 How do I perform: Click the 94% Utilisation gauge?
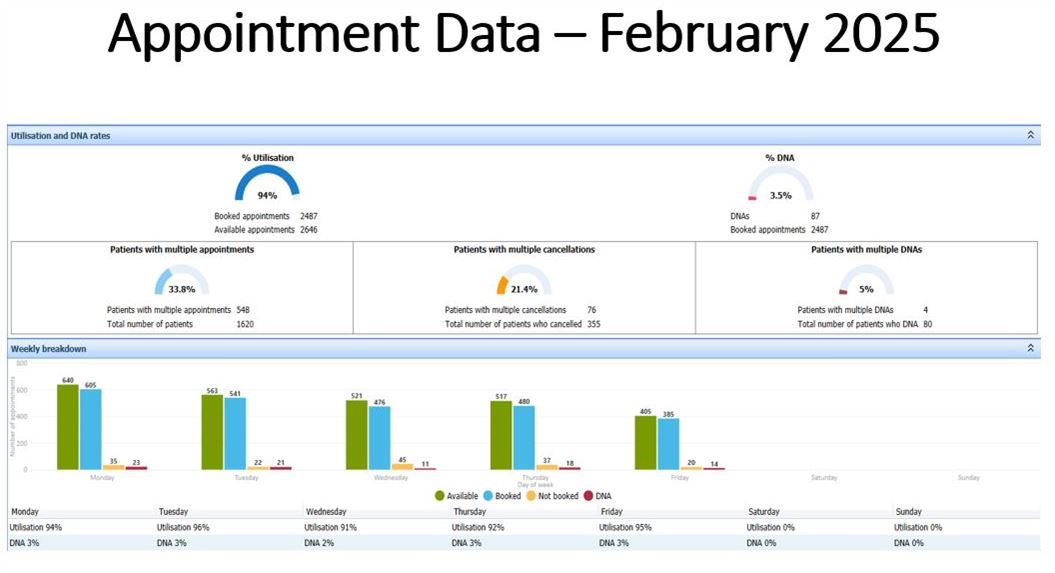pyautogui.click(x=267, y=184)
